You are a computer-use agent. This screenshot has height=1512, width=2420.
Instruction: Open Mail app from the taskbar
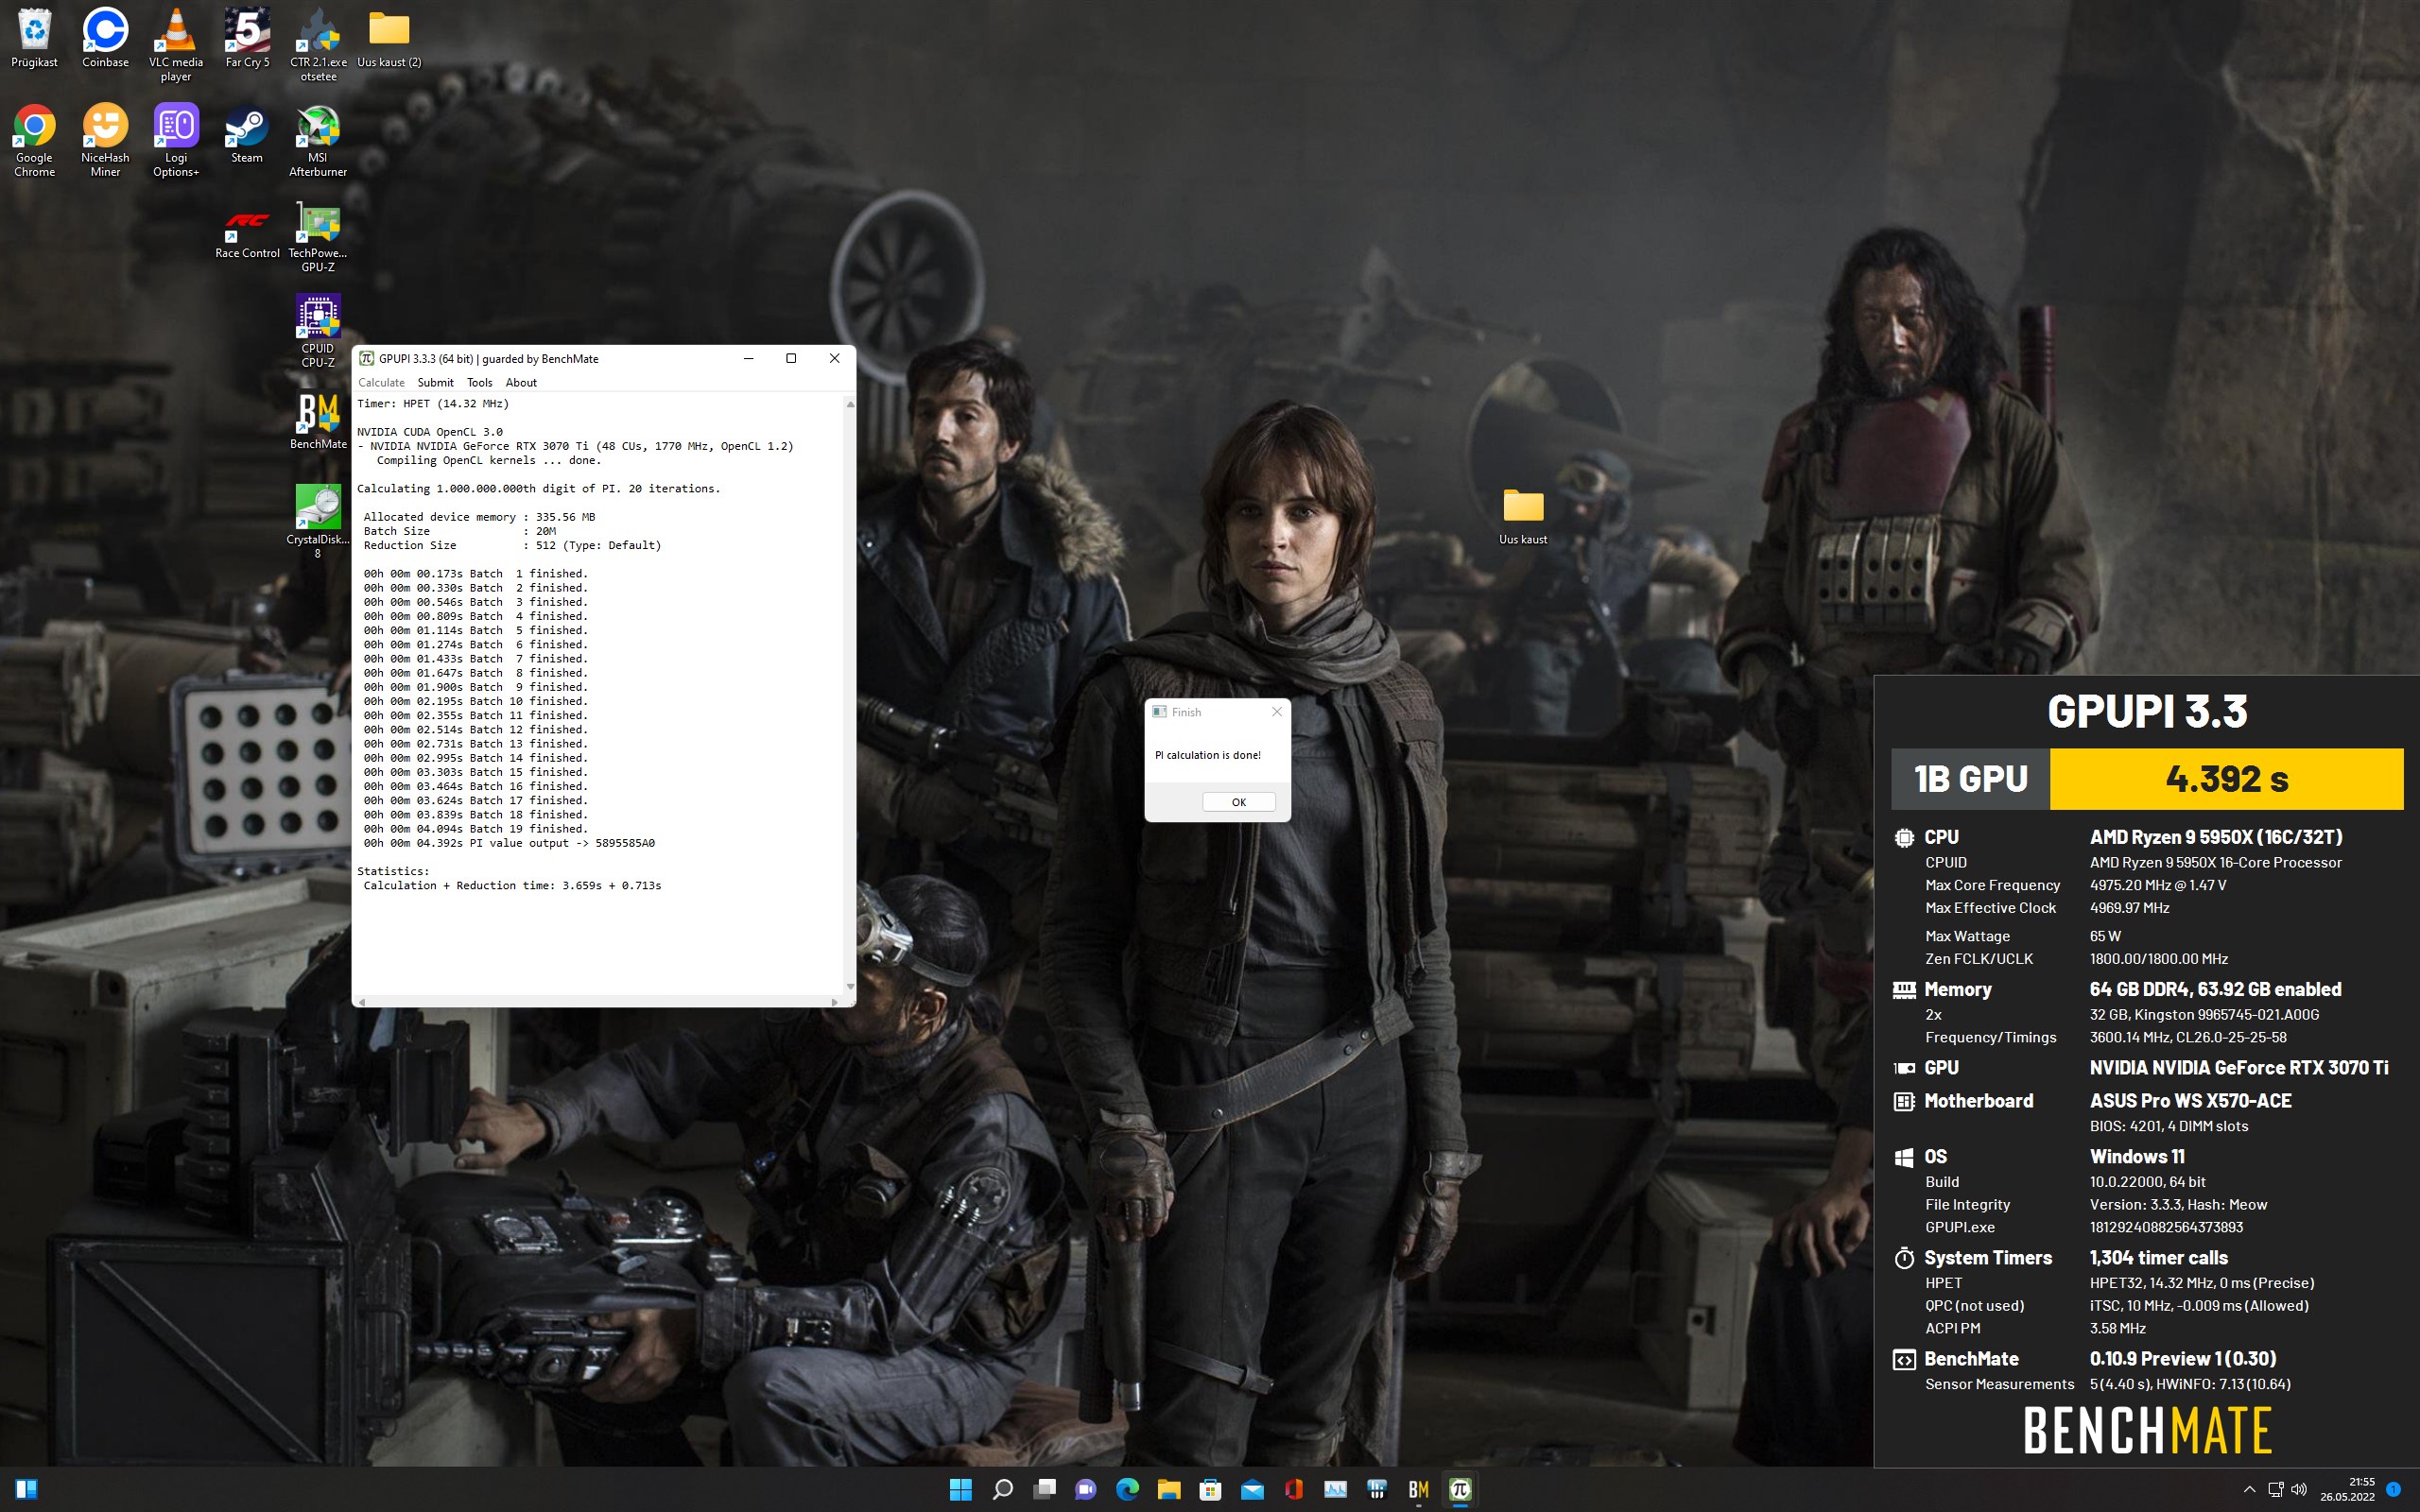(1252, 1489)
